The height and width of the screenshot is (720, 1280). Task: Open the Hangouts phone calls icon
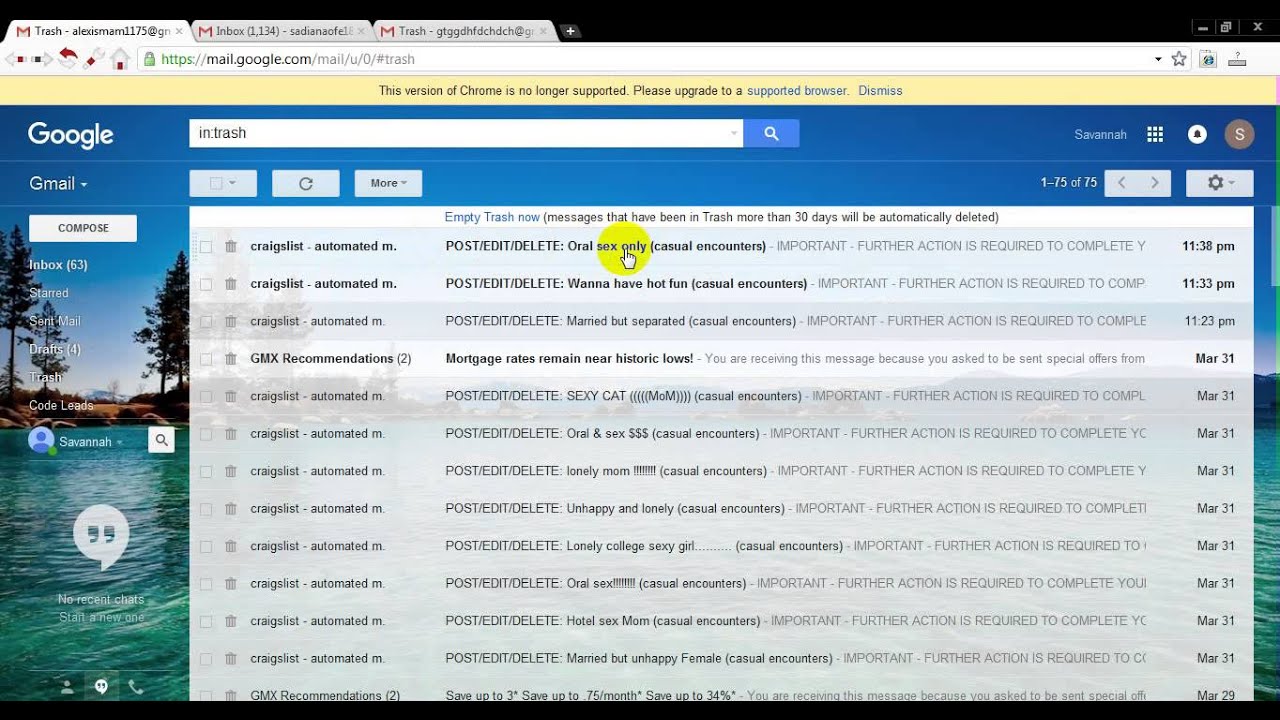136,687
